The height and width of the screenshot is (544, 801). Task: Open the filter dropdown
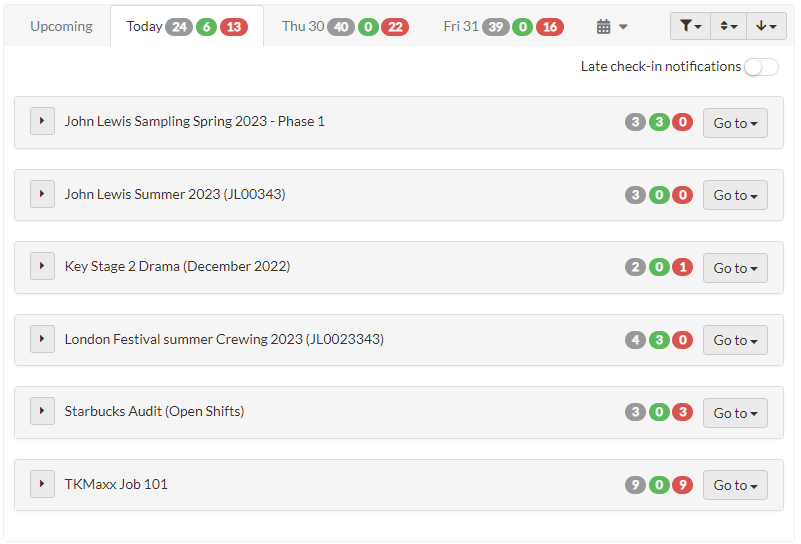tap(690, 26)
